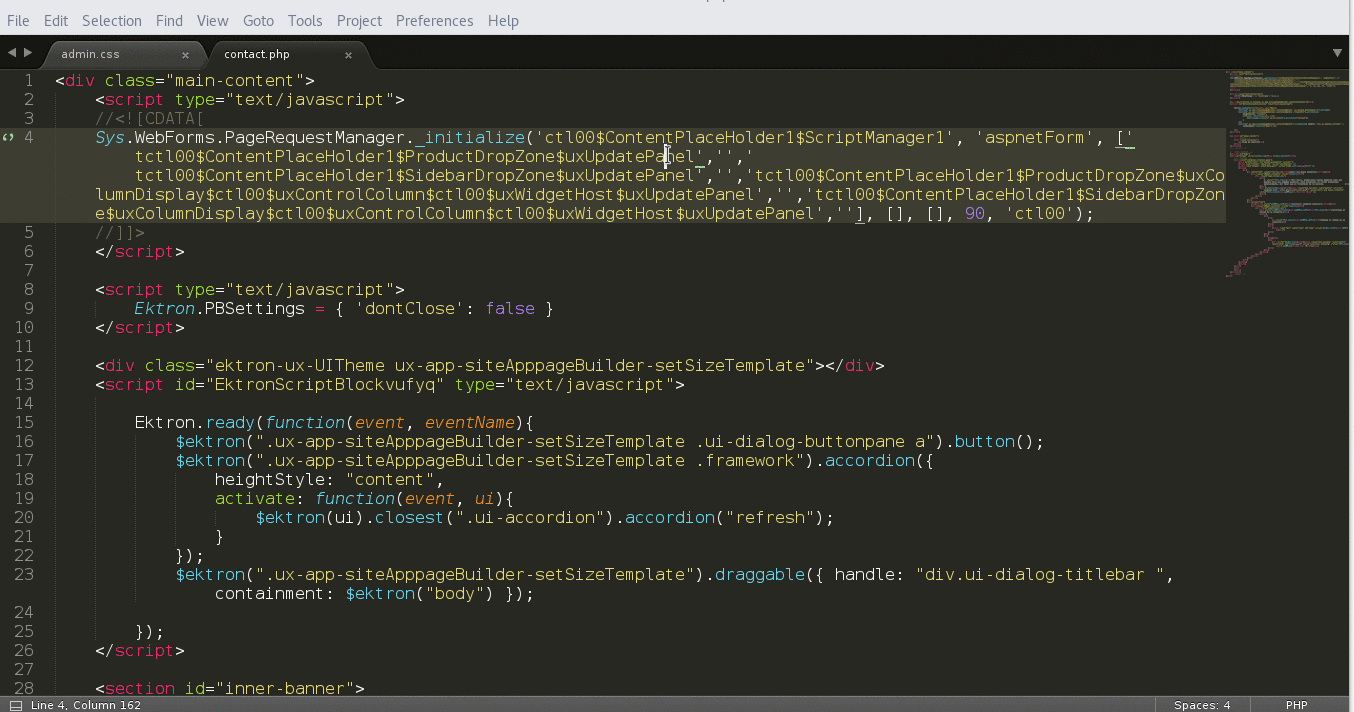Click the Ektron.ready function call
Image resolution: width=1354 pixels, height=712 pixels.
coord(194,423)
